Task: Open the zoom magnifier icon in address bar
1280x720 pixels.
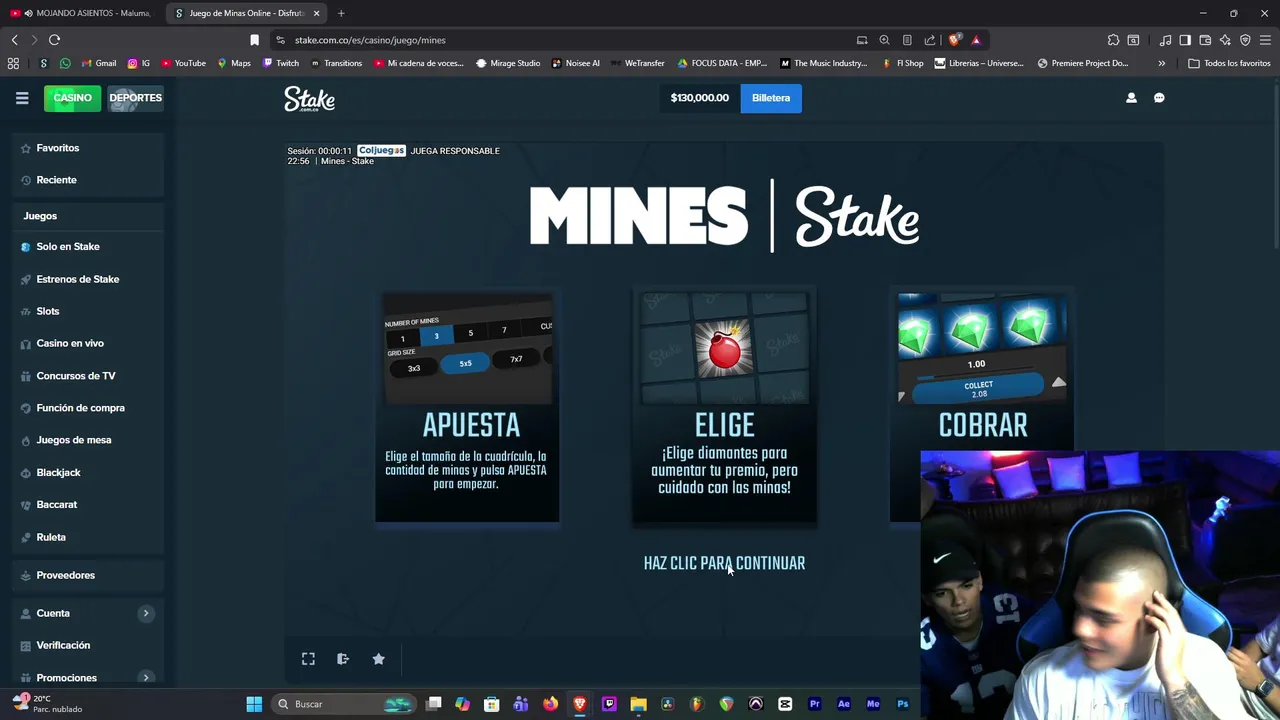Action: [x=884, y=40]
